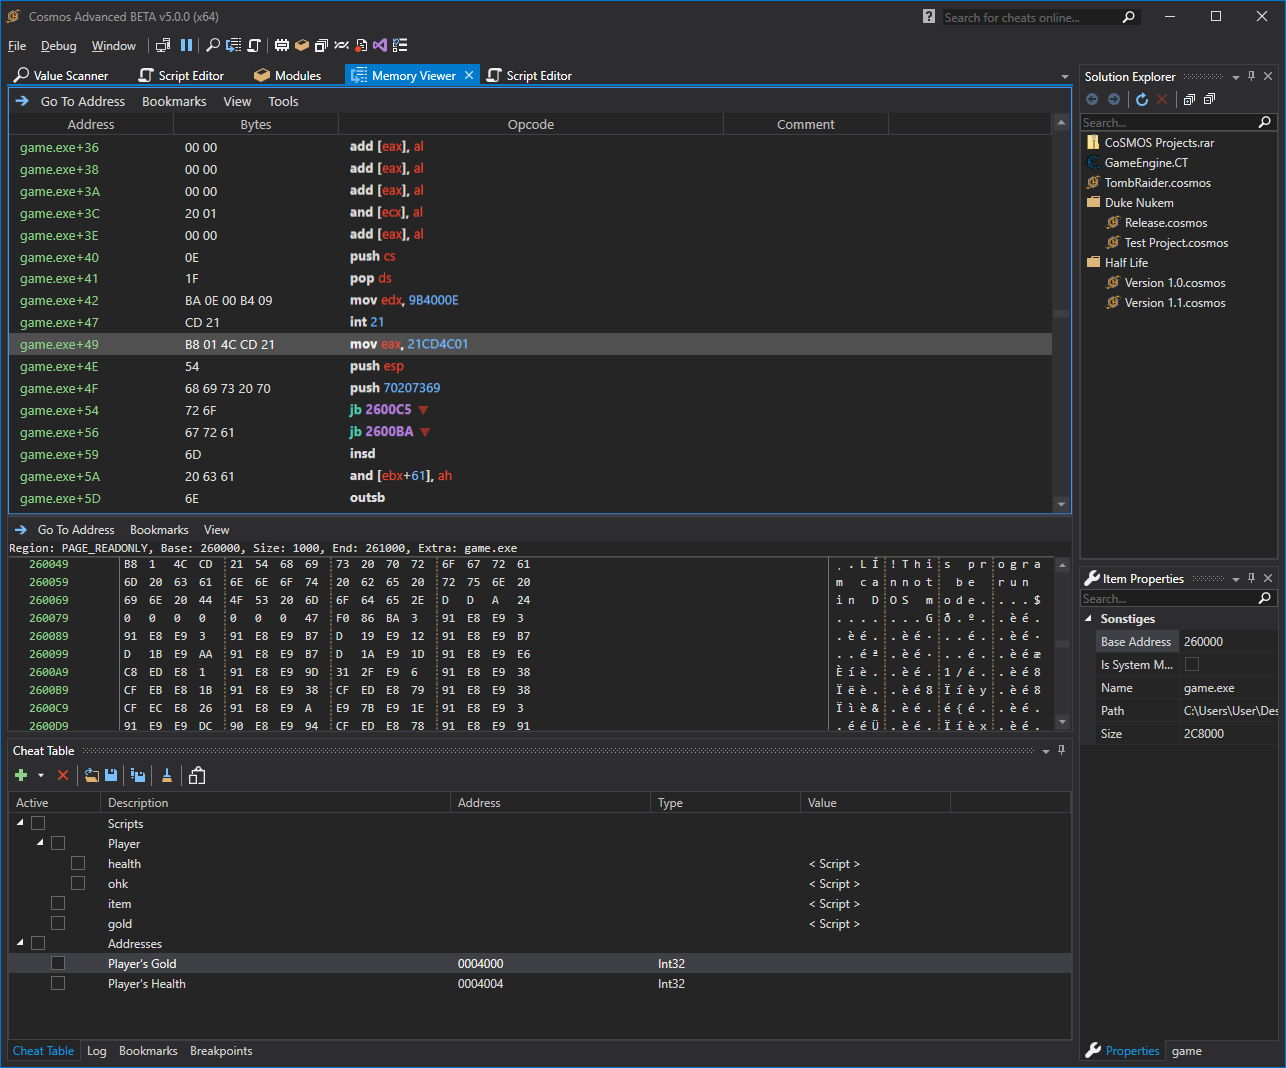The width and height of the screenshot is (1286, 1068).
Task: Toggle the gold script active state
Action: [x=58, y=922]
